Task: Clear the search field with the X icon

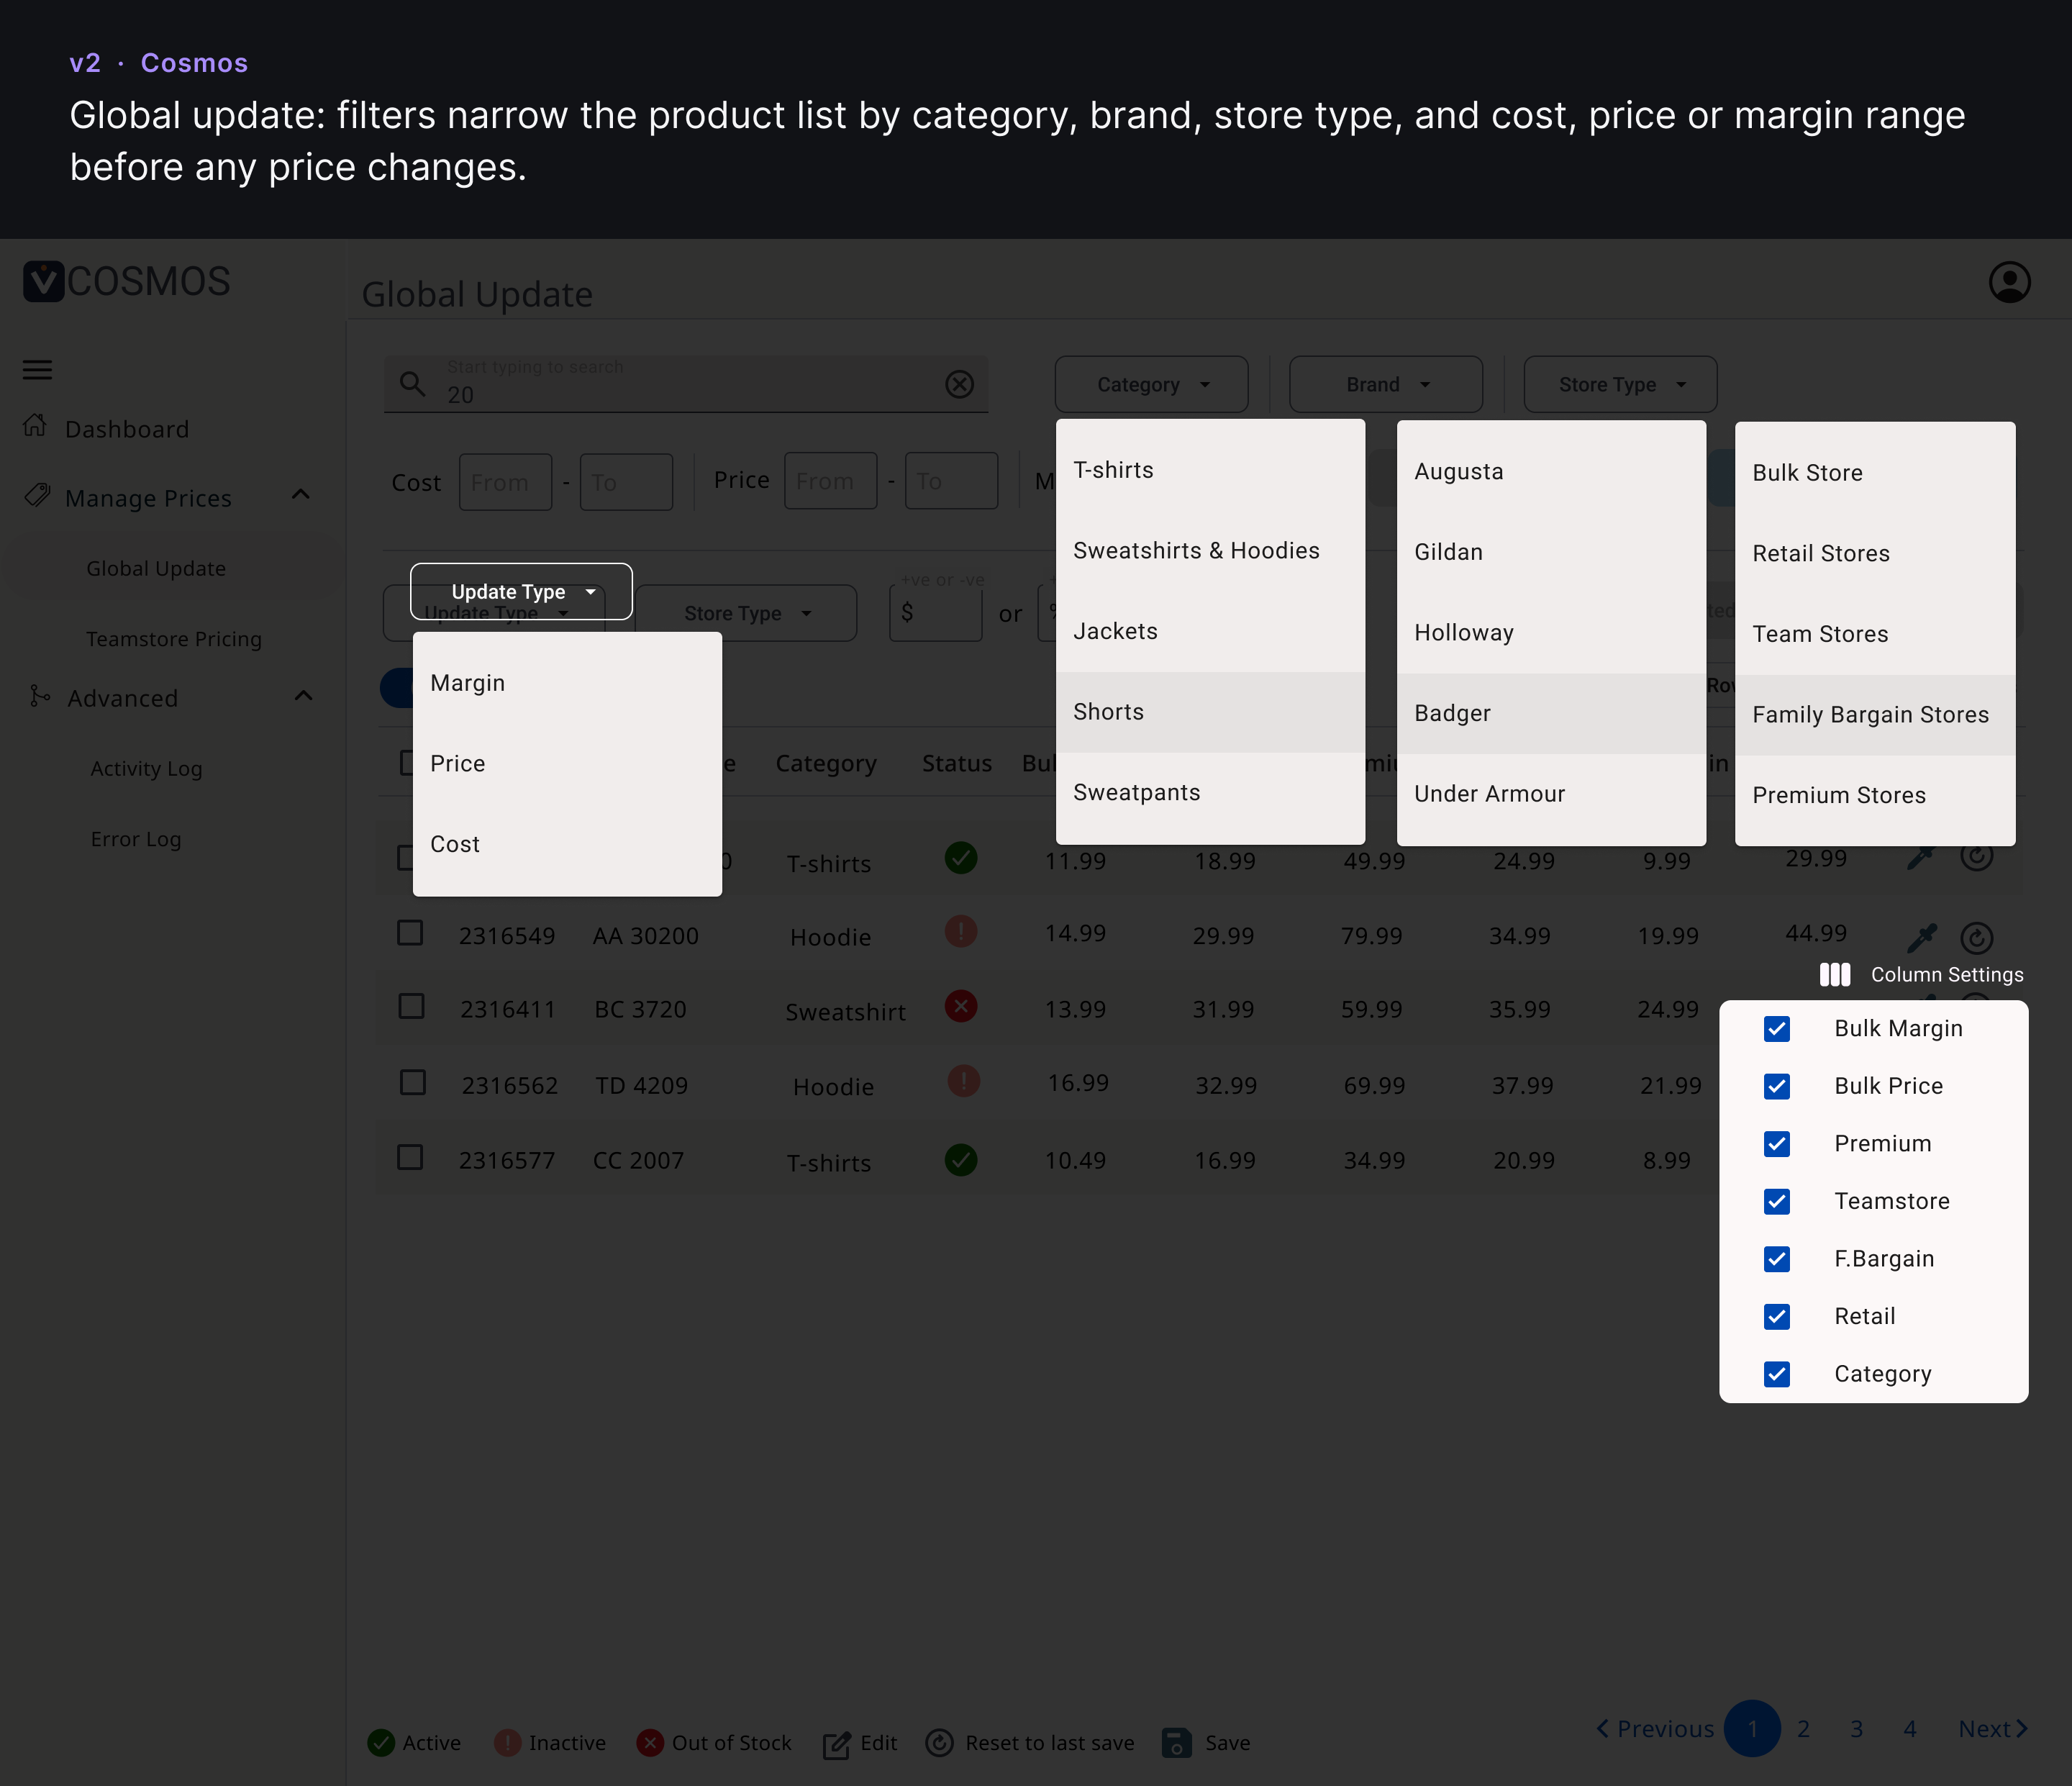Action: 959,384
